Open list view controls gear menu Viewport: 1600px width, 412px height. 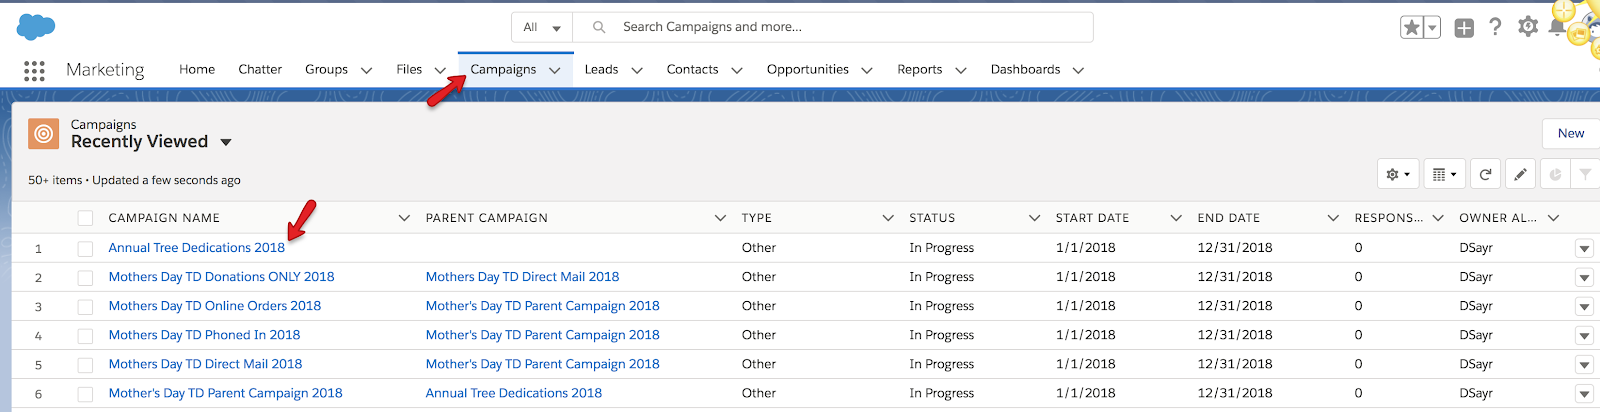point(1398,174)
